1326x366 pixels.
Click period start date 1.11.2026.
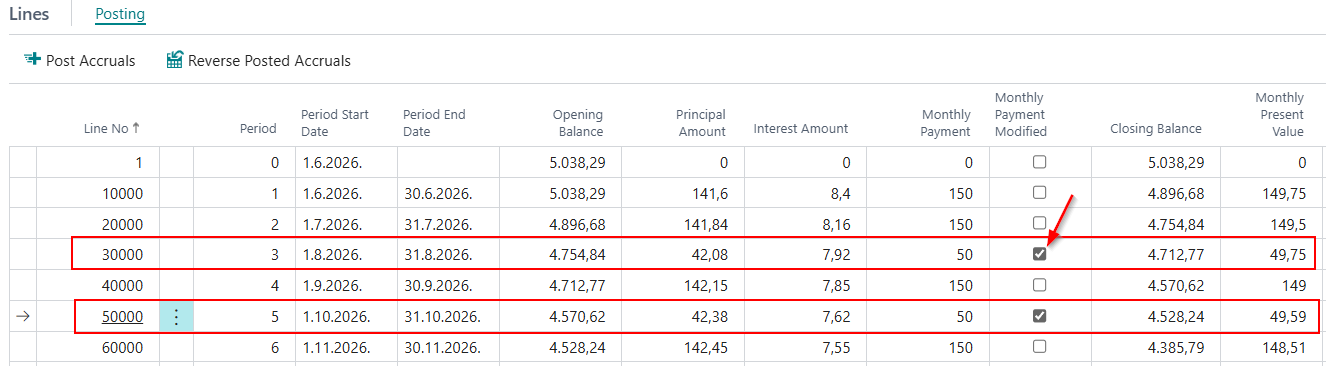coord(336,348)
